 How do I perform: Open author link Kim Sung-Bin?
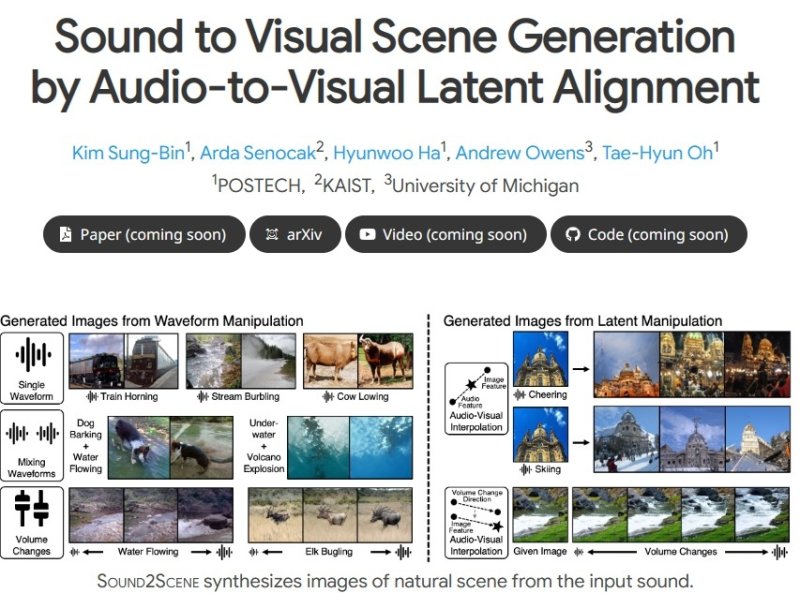[x=130, y=153]
